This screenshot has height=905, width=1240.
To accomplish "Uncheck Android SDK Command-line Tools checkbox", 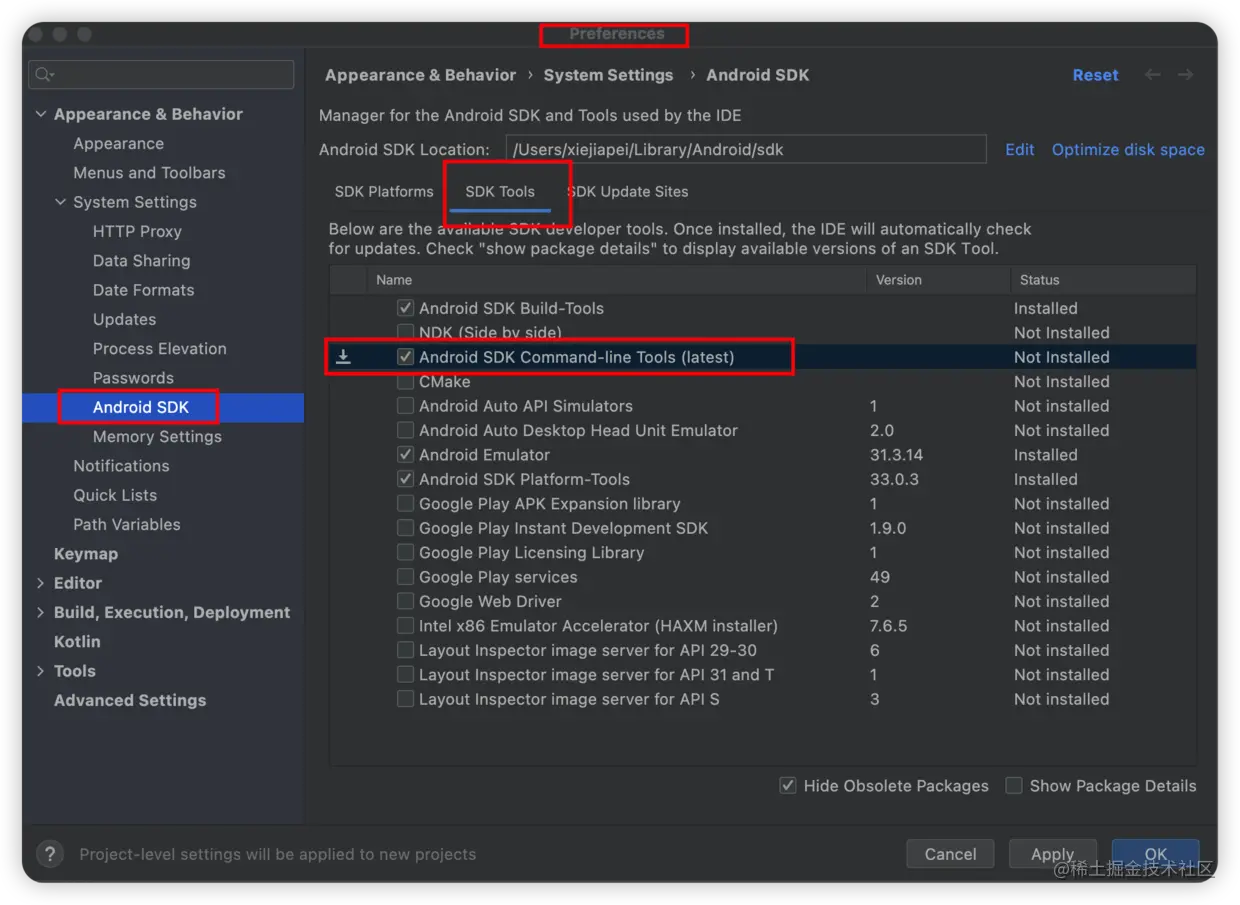I will (405, 357).
